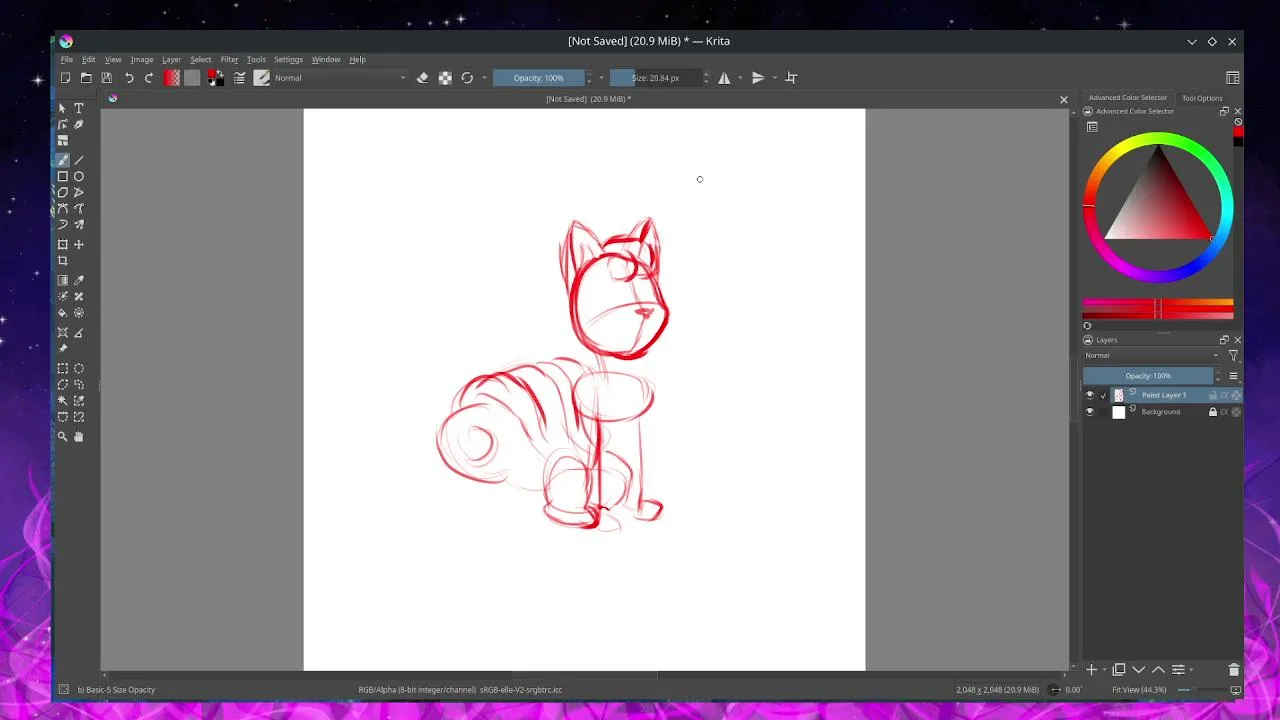The image size is (1280, 720).
Task: Select the Pan hand tool
Action: [79, 436]
